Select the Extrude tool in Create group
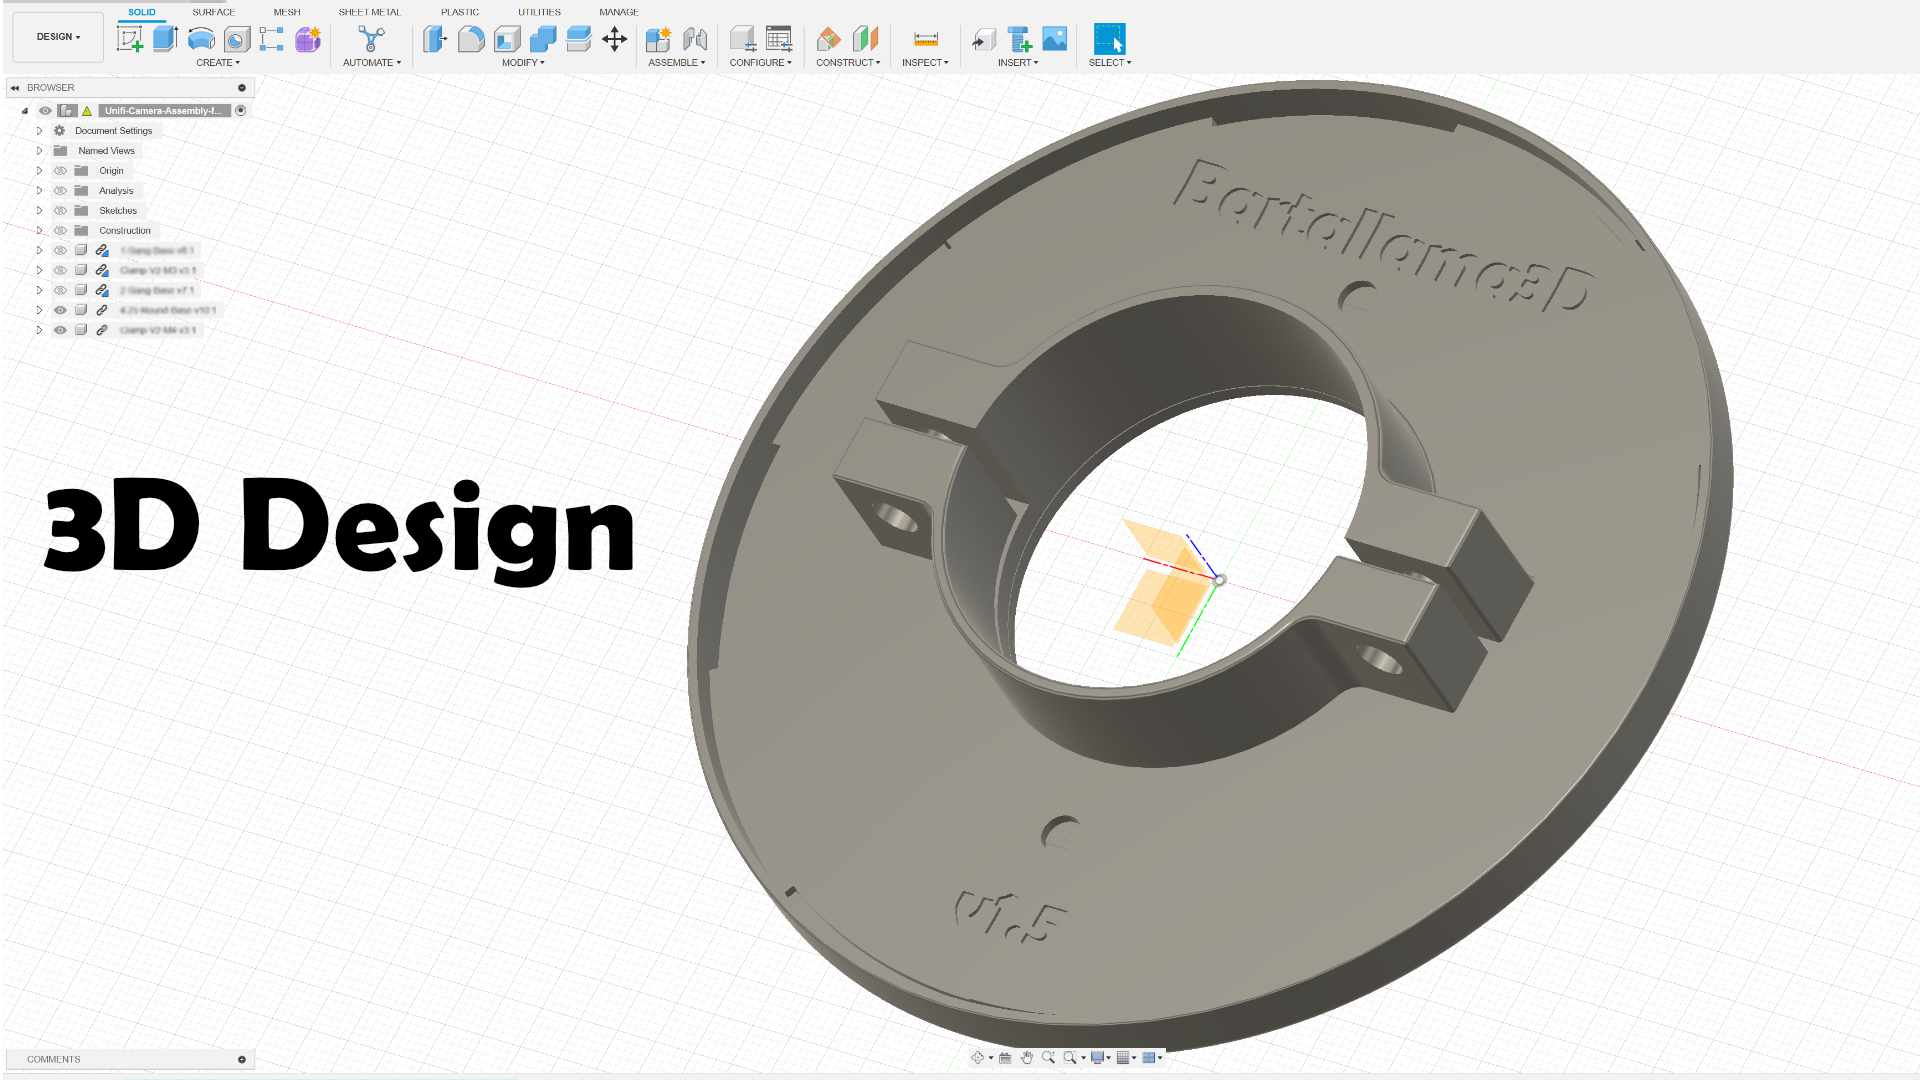Screen dimensions: 1920x1080 (165, 39)
